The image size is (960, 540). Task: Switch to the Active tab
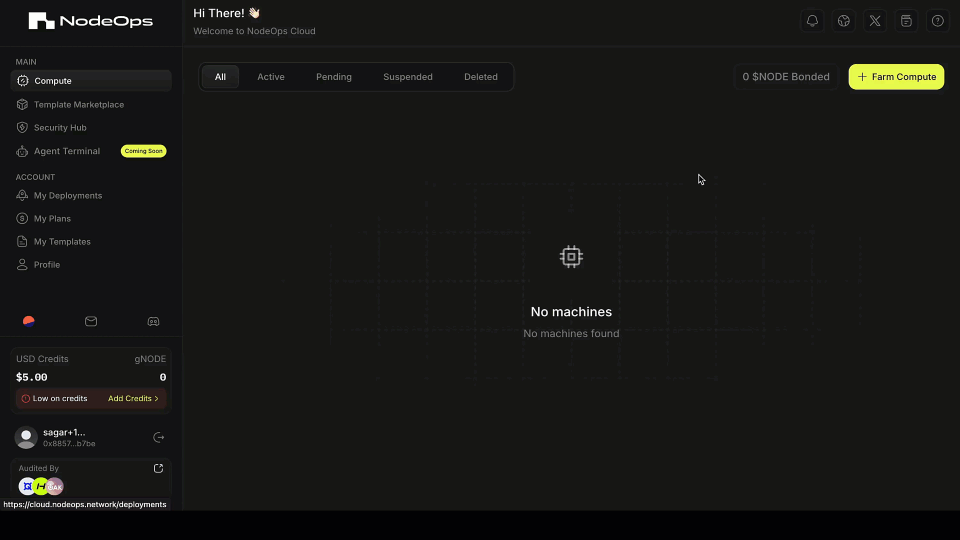pyautogui.click(x=271, y=77)
